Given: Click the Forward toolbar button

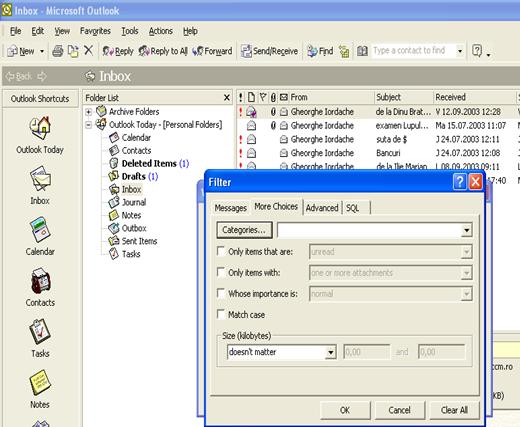Looking at the screenshot, I should (x=212, y=51).
